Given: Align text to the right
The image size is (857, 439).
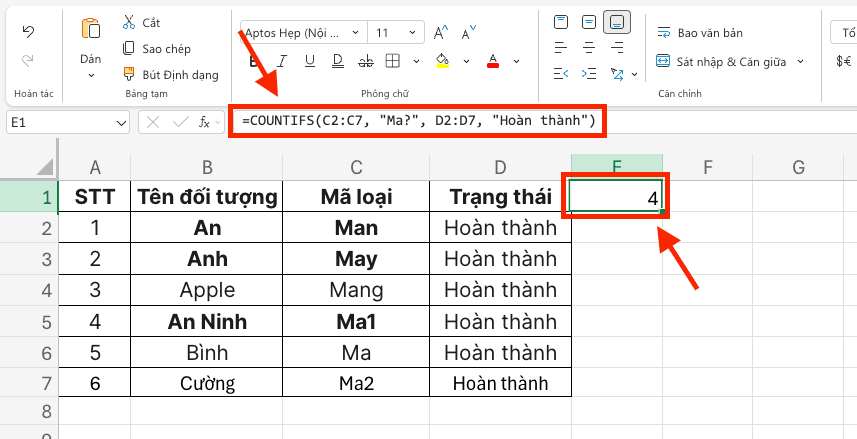Looking at the screenshot, I should (x=617, y=48).
